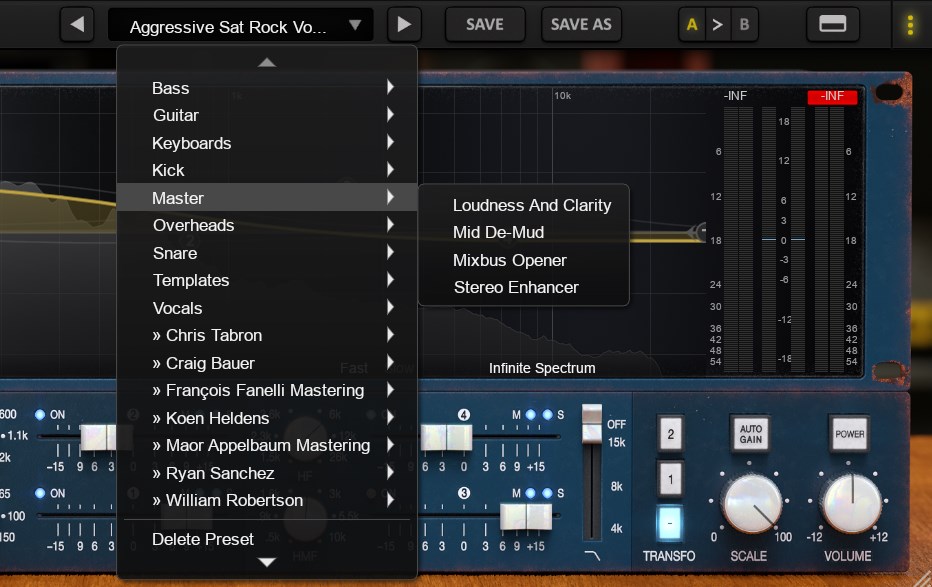Toggle the POWER switch
The image size is (932, 587).
coord(850,435)
